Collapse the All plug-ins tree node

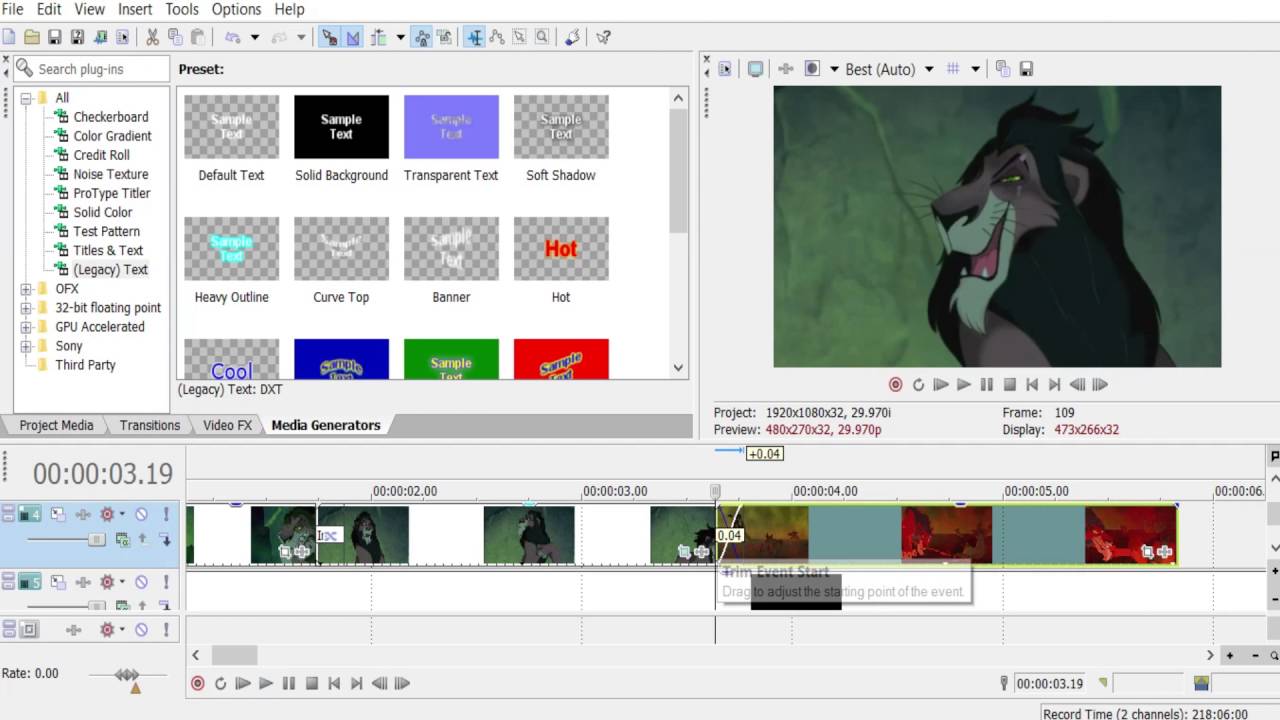click(x=26, y=98)
